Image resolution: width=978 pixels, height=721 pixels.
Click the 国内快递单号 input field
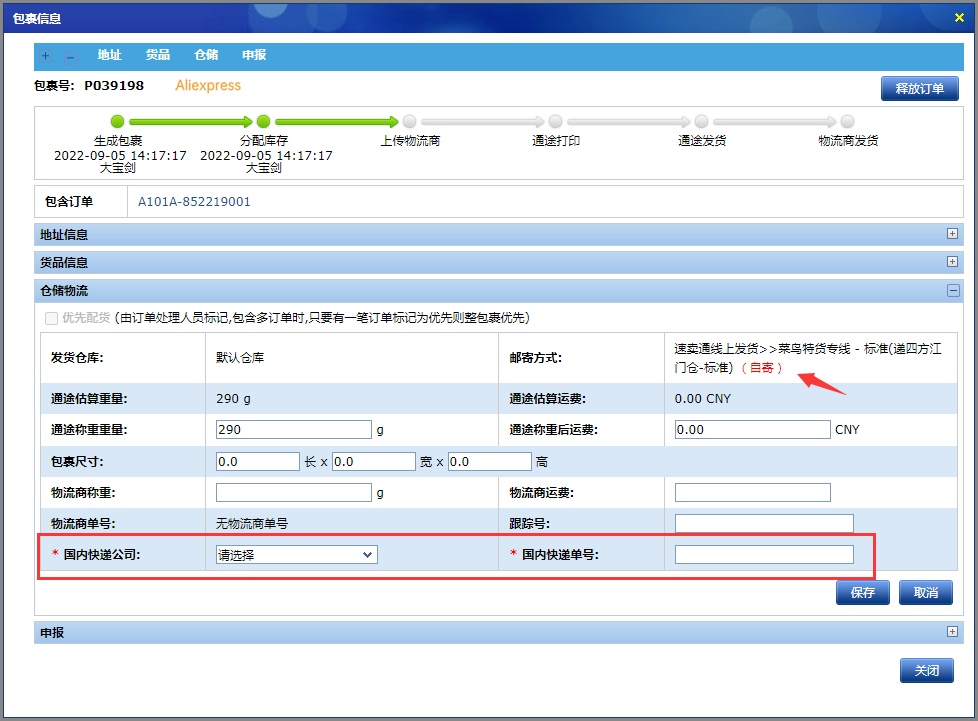pos(764,554)
